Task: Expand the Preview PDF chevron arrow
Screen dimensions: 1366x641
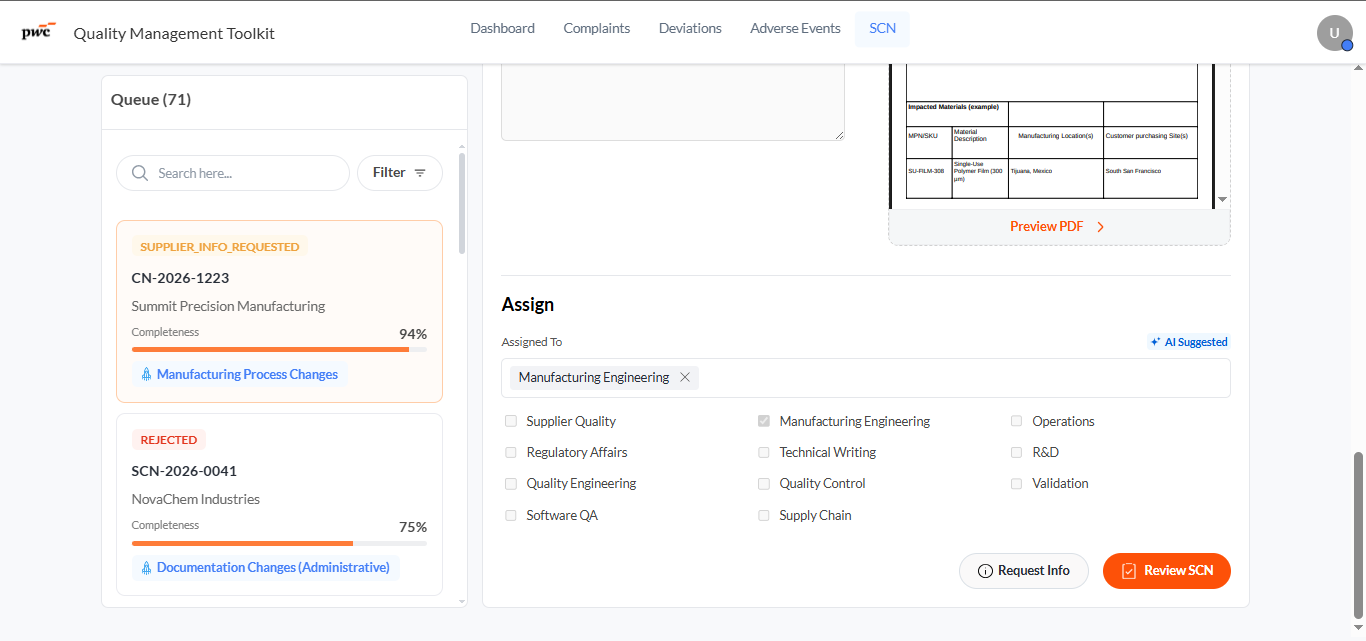Action: pos(1100,227)
